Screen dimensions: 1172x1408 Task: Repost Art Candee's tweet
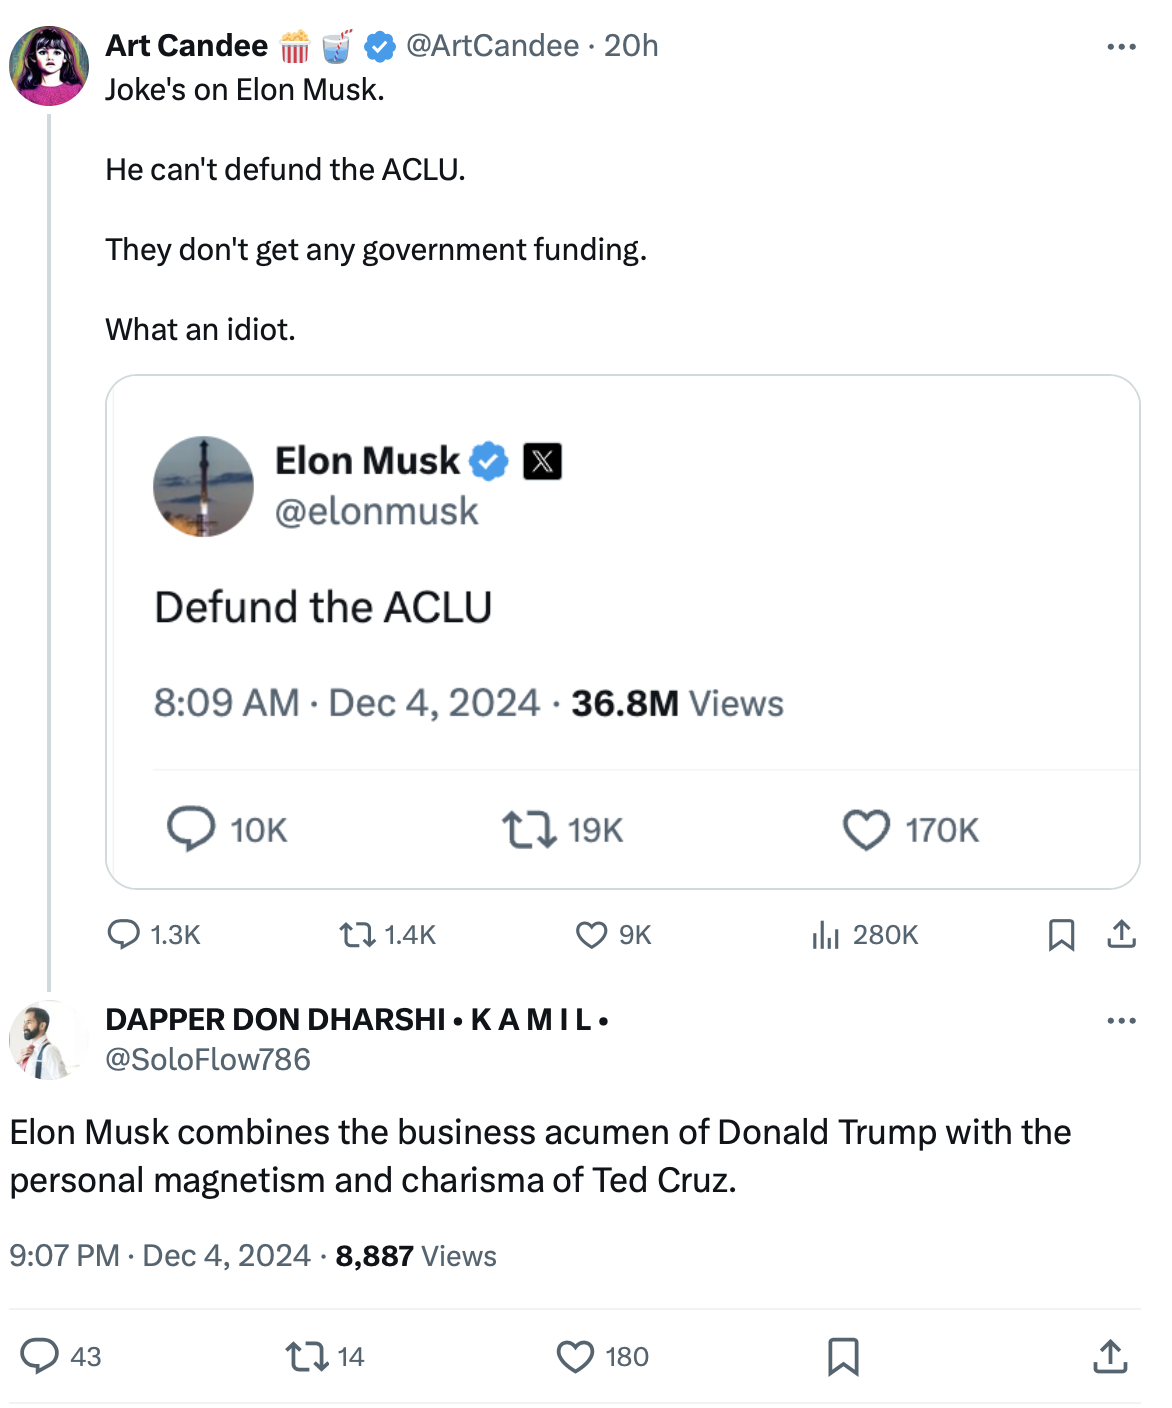tap(355, 935)
